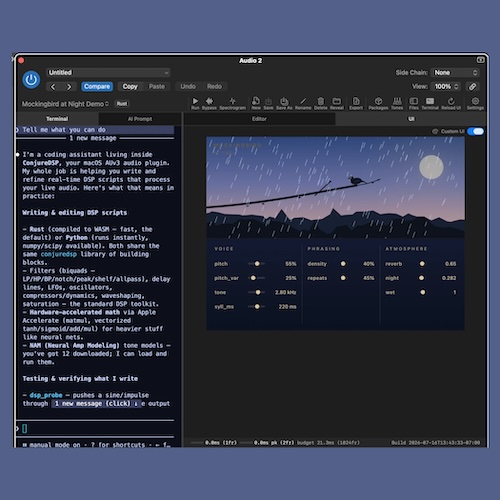Open the Side Chain None dropdown
The height and width of the screenshot is (500, 500).
point(455,73)
